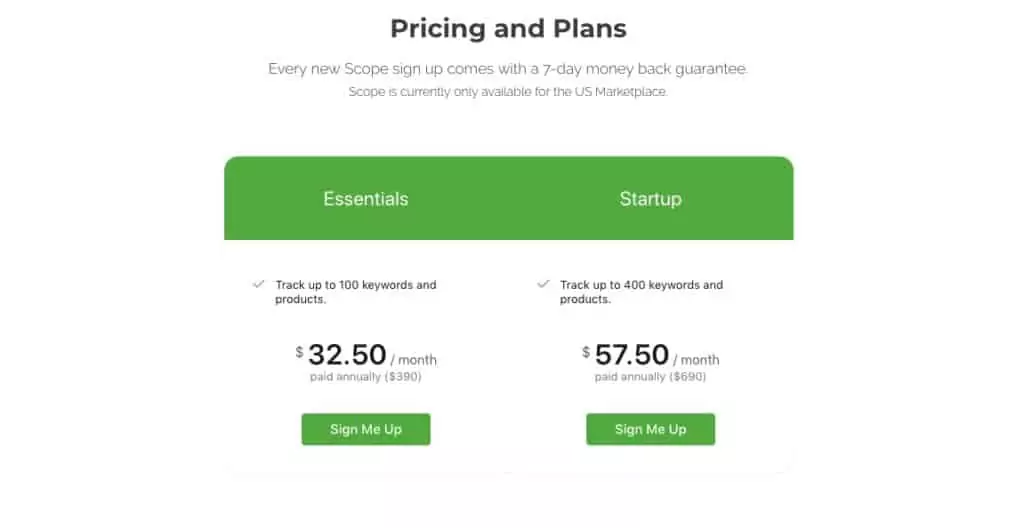
Task: Click the checkmark icon beside 100 keywords
Action: 259,284
